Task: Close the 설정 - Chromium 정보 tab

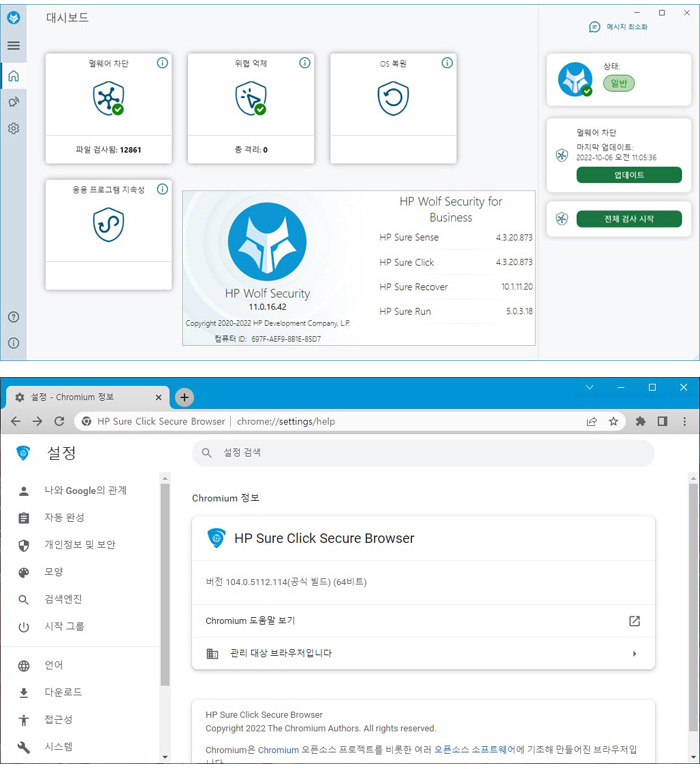Action: click(158, 398)
